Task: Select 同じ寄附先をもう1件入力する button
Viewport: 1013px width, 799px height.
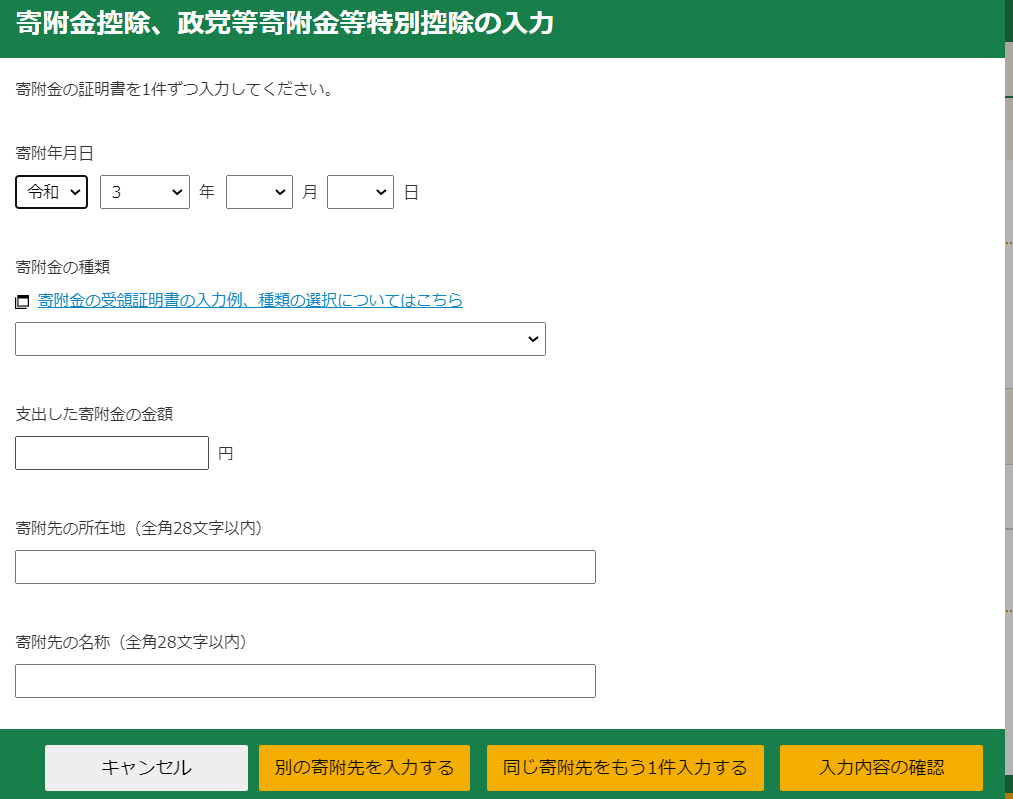Action: tap(625, 768)
